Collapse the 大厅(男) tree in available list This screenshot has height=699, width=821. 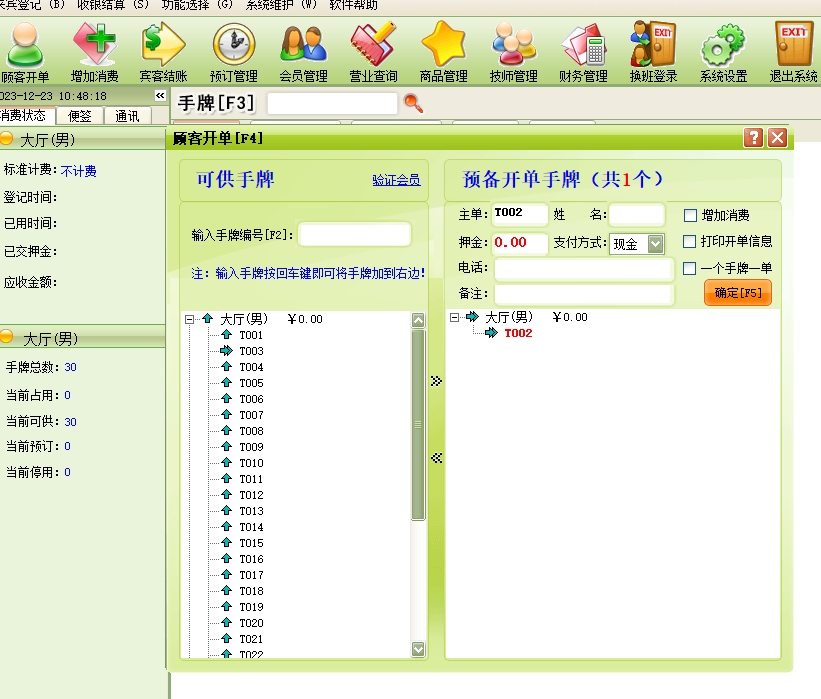(189, 320)
